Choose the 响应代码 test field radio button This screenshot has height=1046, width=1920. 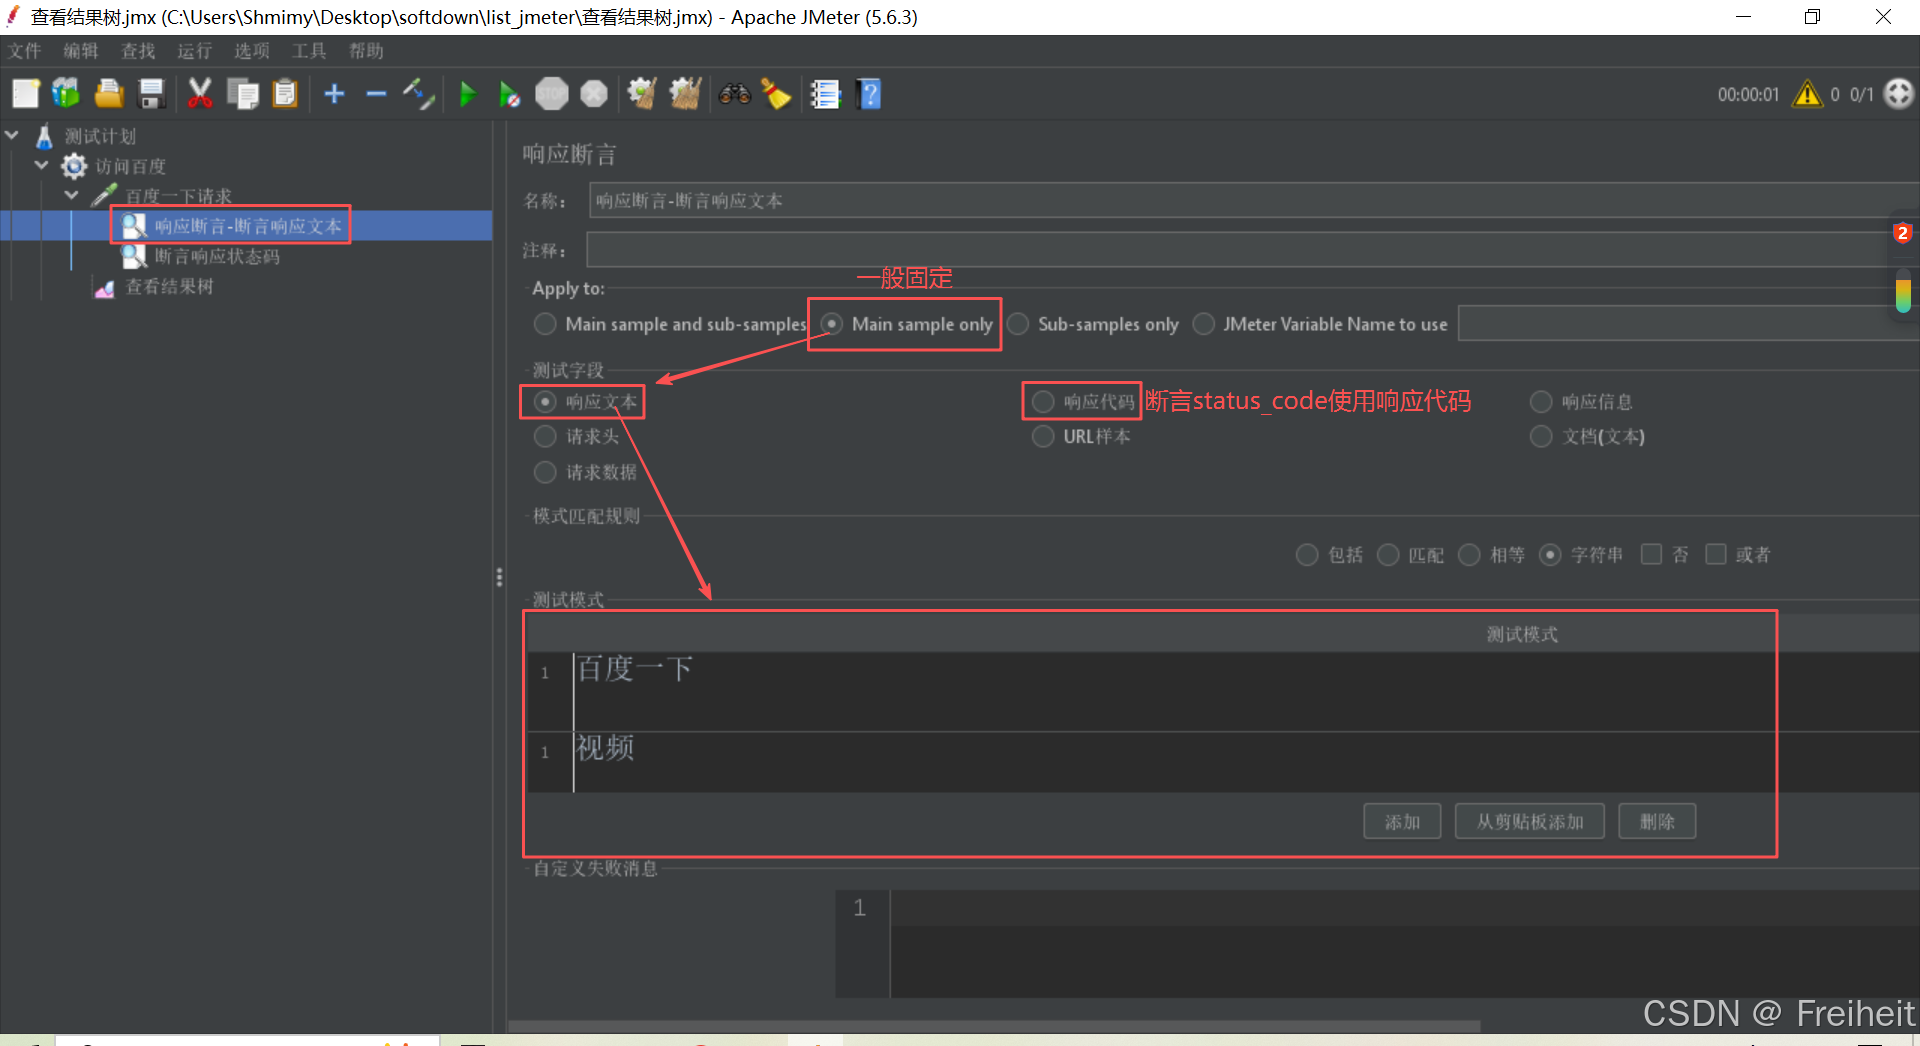[x=1043, y=401]
